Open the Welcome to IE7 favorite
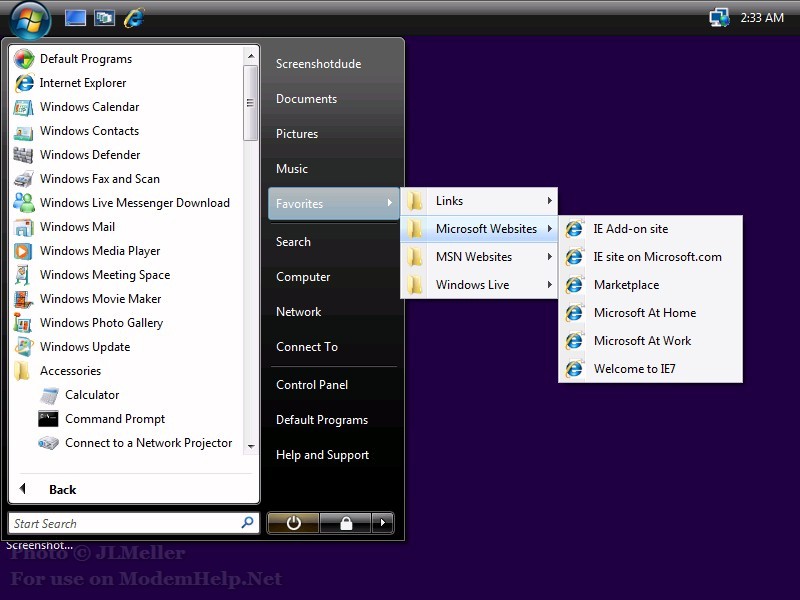This screenshot has width=800, height=600. point(634,369)
